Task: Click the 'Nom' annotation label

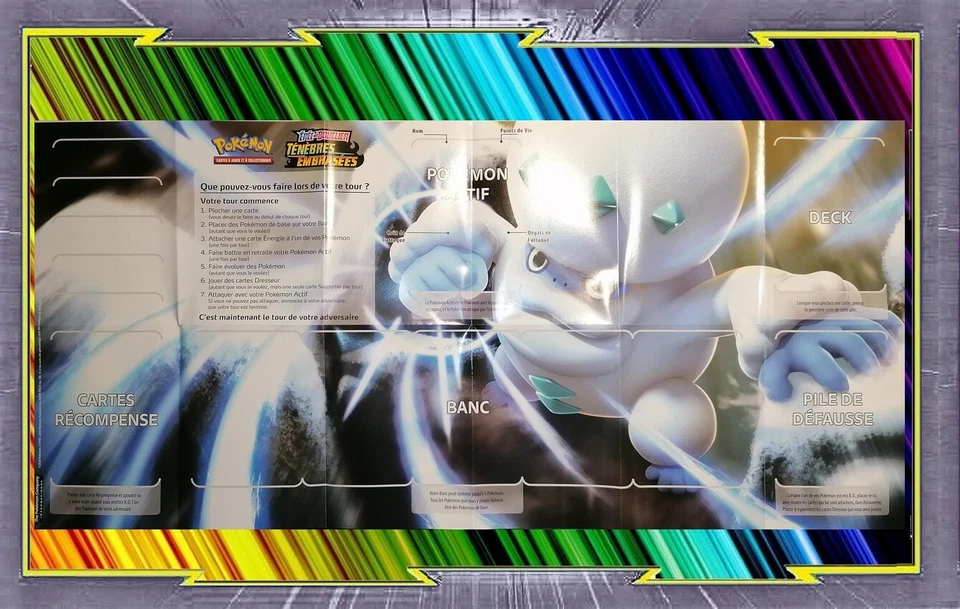Action: (418, 131)
